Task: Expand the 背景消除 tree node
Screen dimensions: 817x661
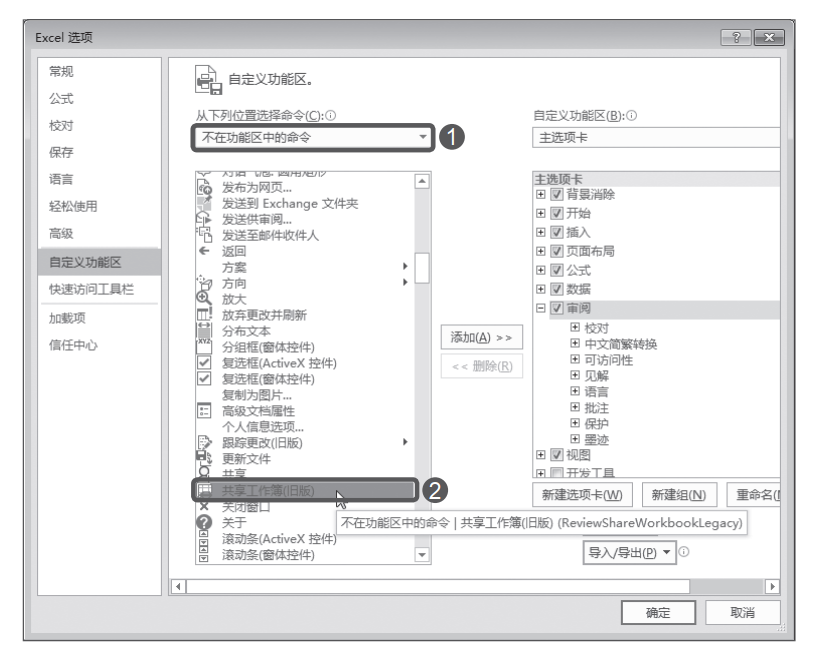Action: tap(541, 194)
